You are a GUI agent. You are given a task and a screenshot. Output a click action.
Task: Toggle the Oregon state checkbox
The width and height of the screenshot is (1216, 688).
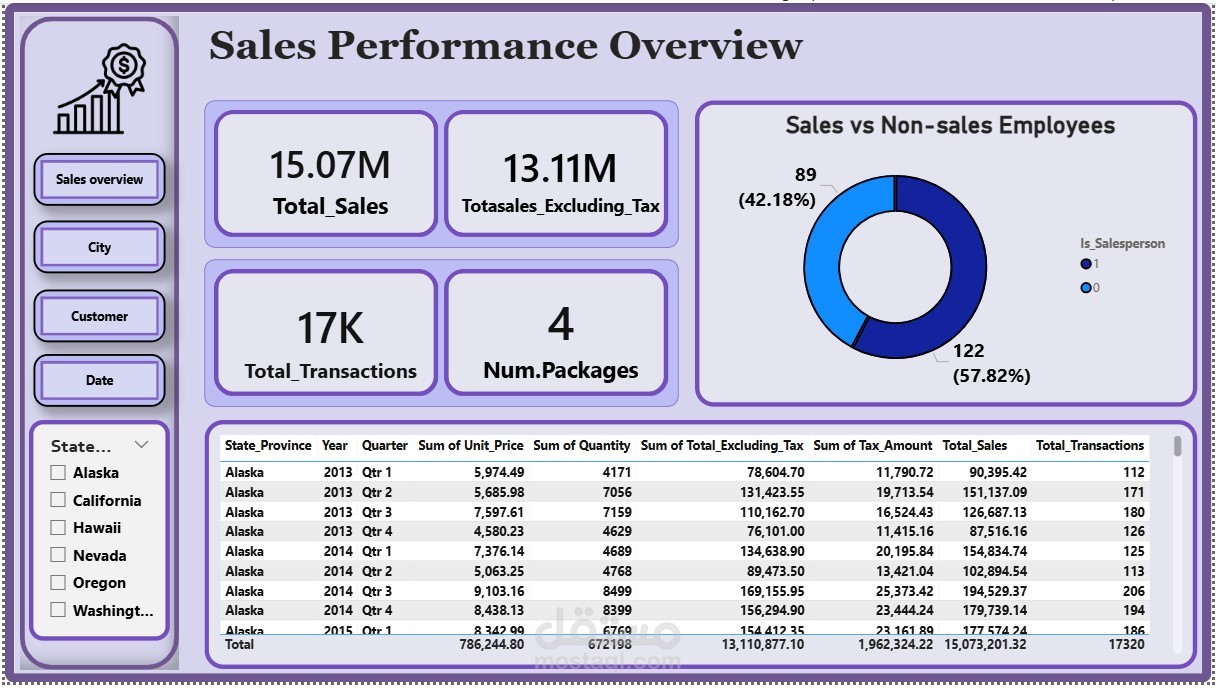coord(58,582)
